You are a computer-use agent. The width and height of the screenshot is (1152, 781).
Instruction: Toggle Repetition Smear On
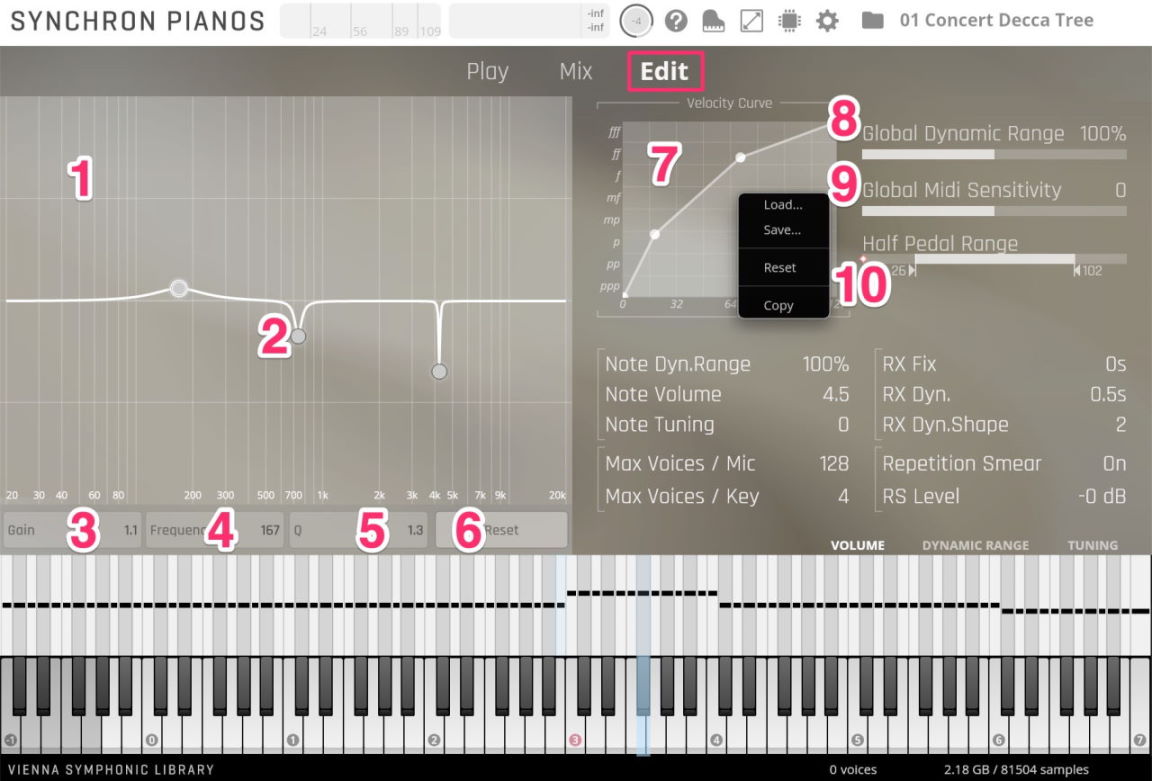(x=1115, y=464)
